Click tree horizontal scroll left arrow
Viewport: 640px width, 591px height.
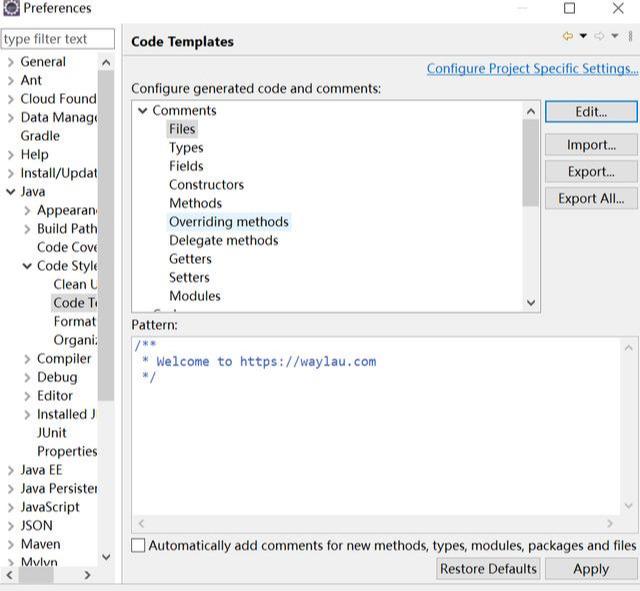[9, 575]
